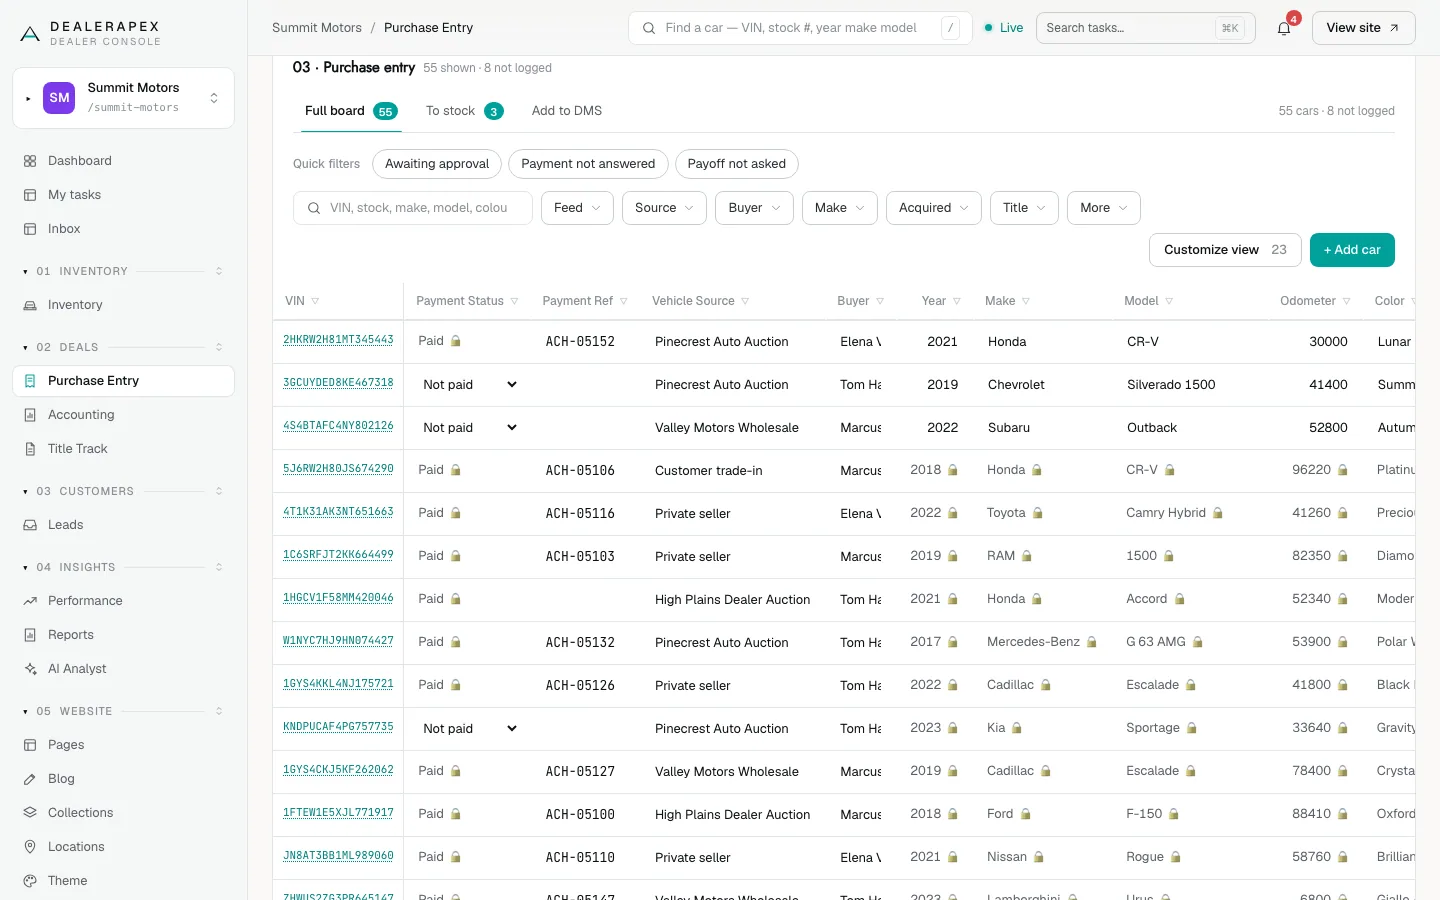The height and width of the screenshot is (900, 1440).
Task: Click the Locations pin icon
Action: [30, 847]
